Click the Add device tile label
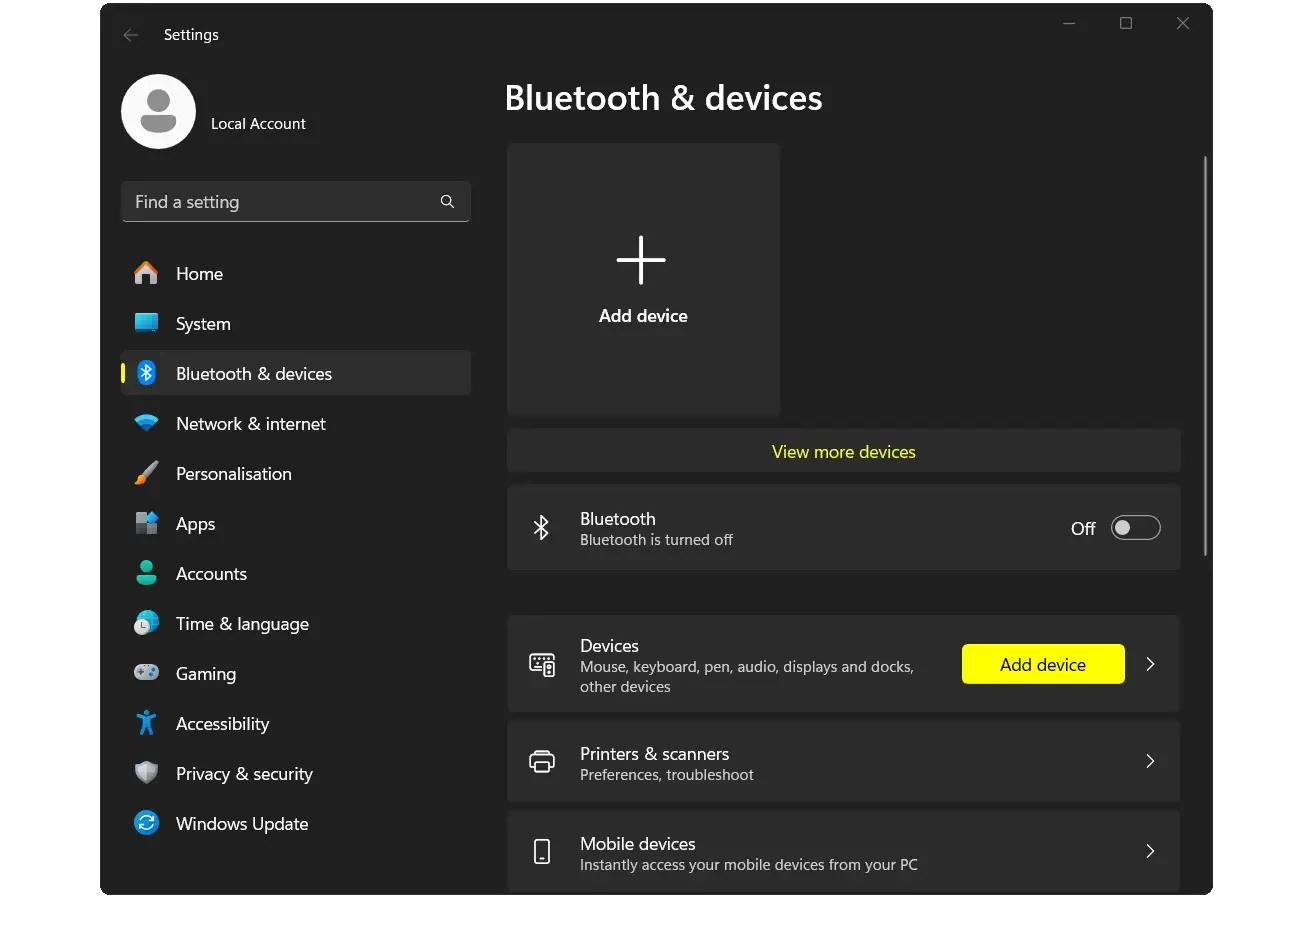The image size is (1310, 943). click(643, 316)
